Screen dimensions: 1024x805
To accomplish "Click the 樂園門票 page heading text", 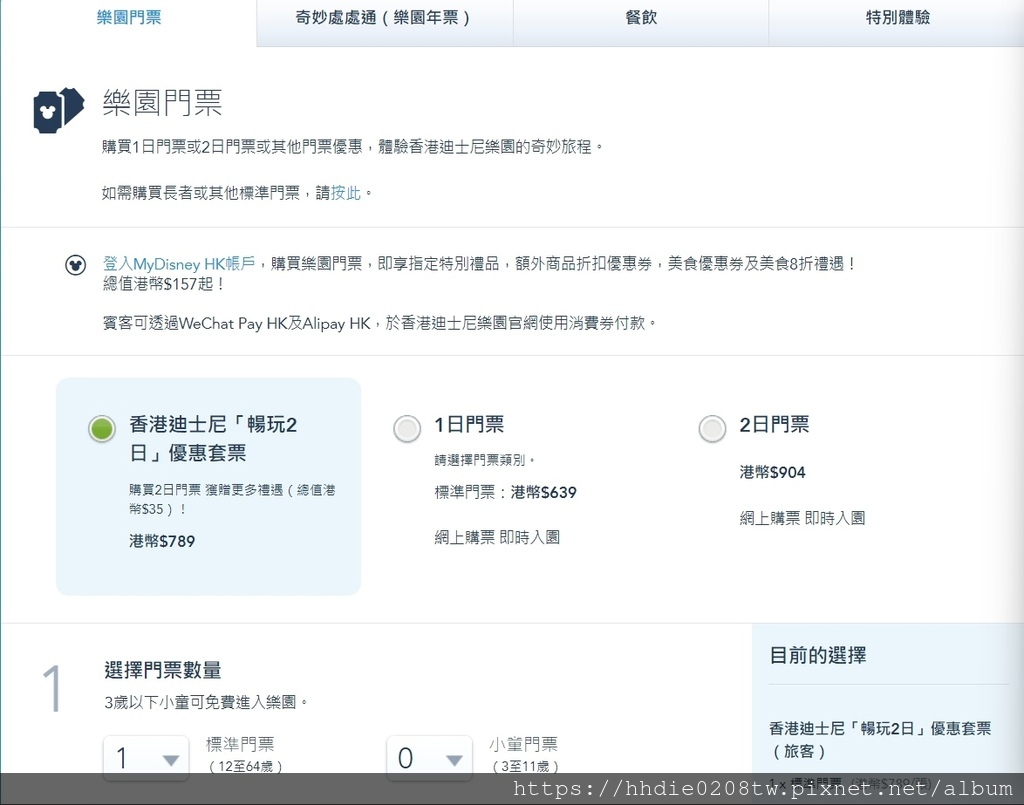I will pyautogui.click(x=162, y=103).
